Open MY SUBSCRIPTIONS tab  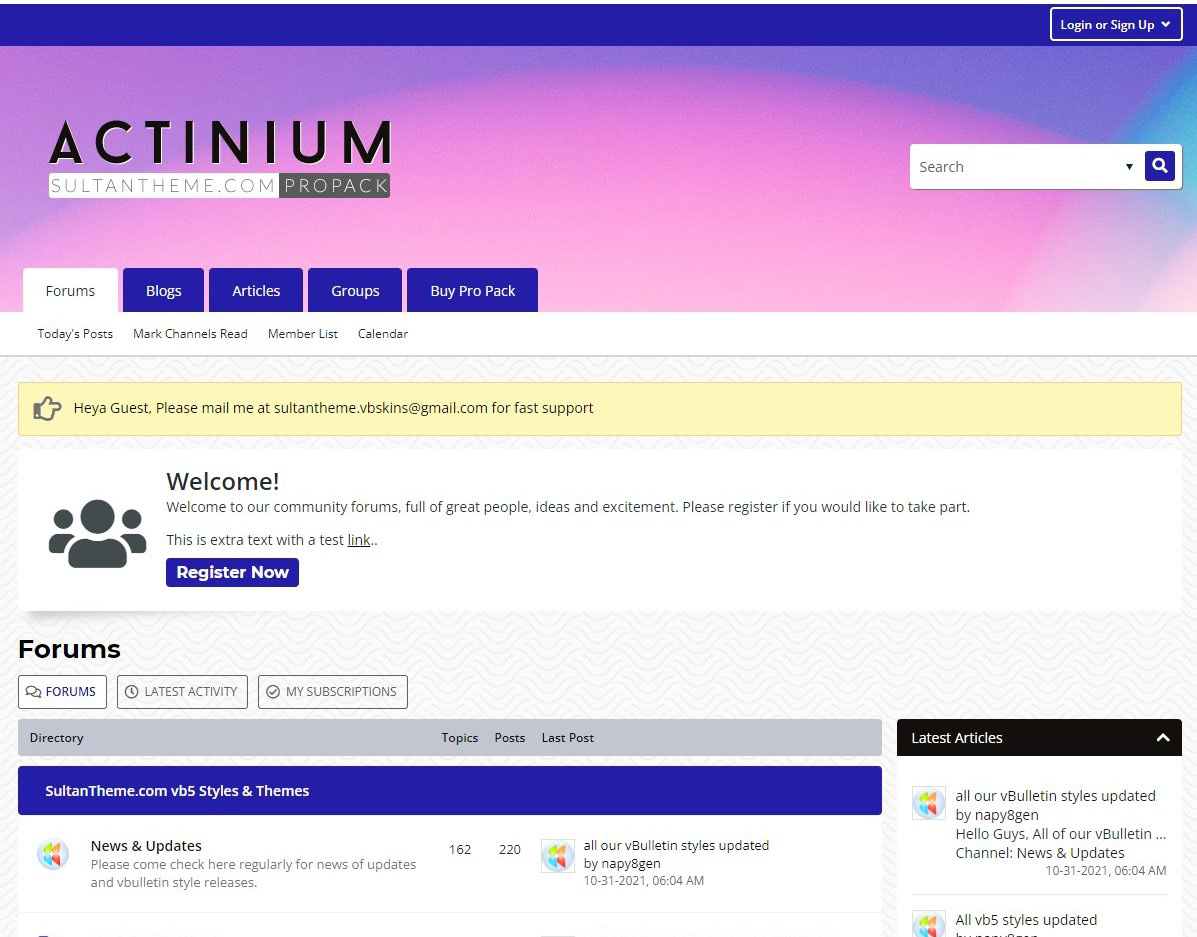tap(333, 692)
